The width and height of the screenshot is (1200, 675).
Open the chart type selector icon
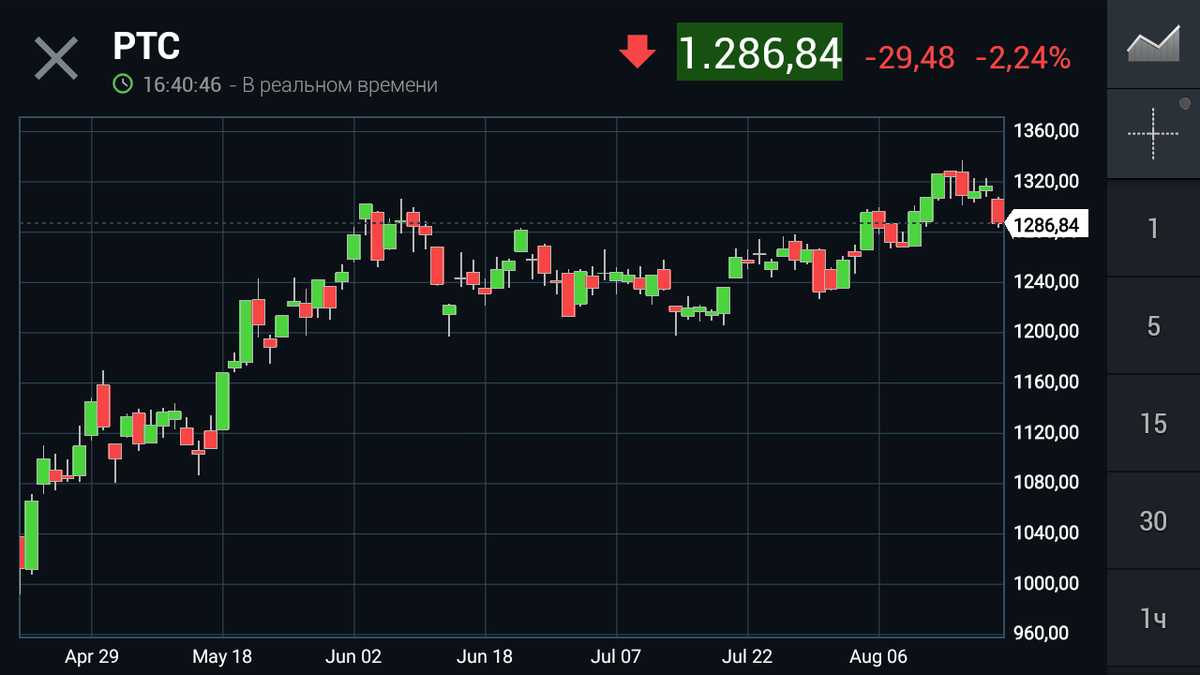[1154, 44]
